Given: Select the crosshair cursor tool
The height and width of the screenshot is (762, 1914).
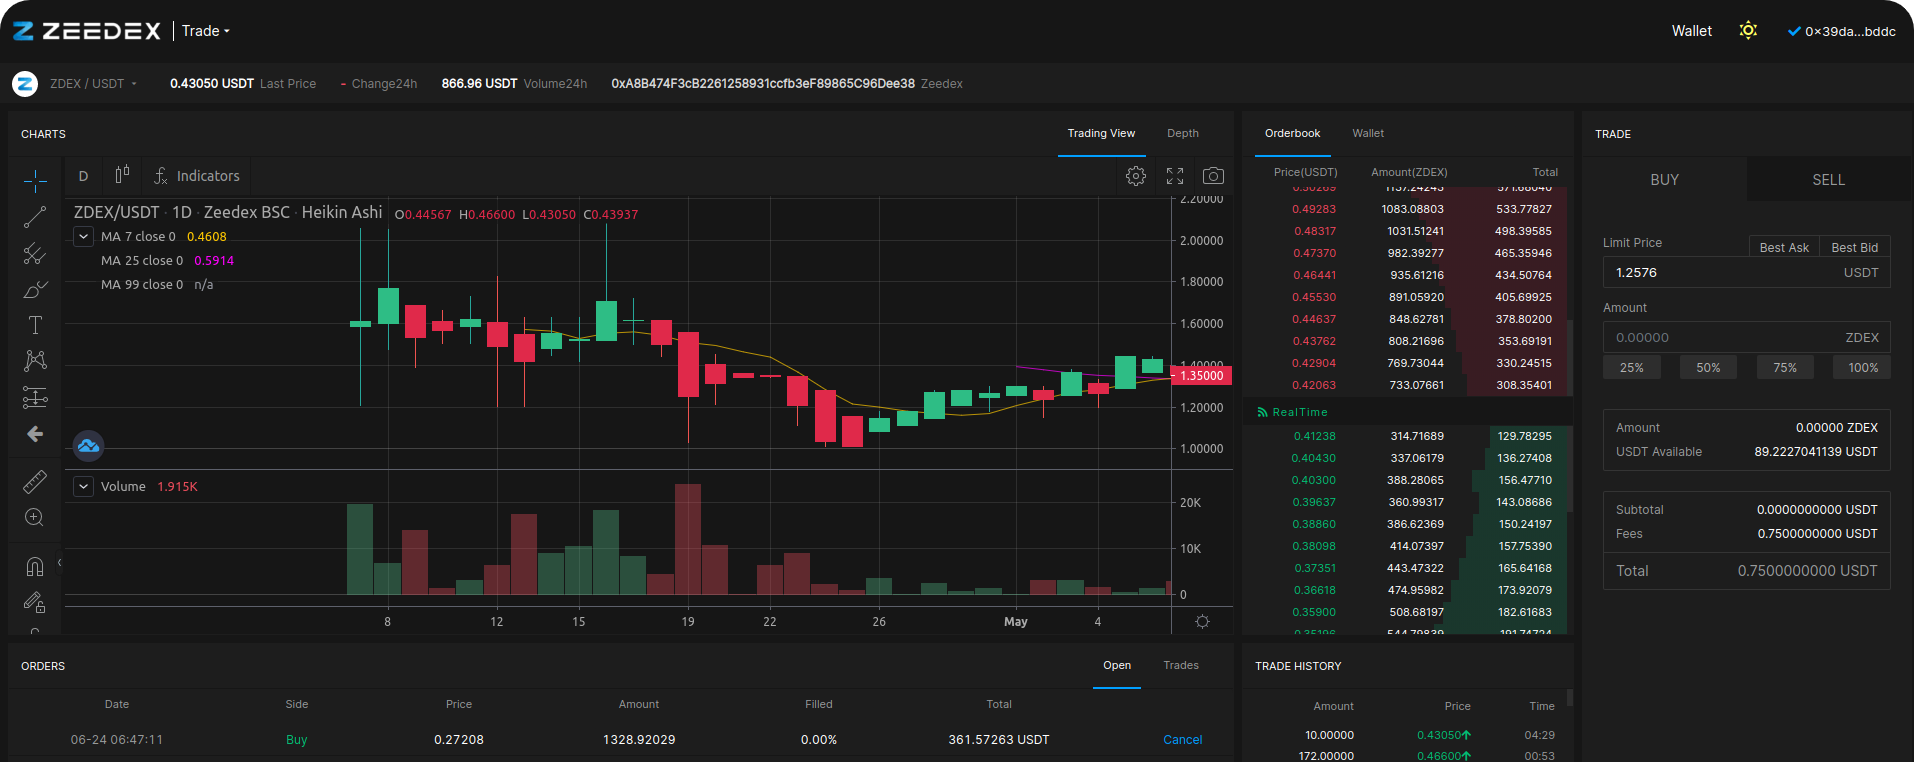Looking at the screenshot, I should (x=35, y=181).
